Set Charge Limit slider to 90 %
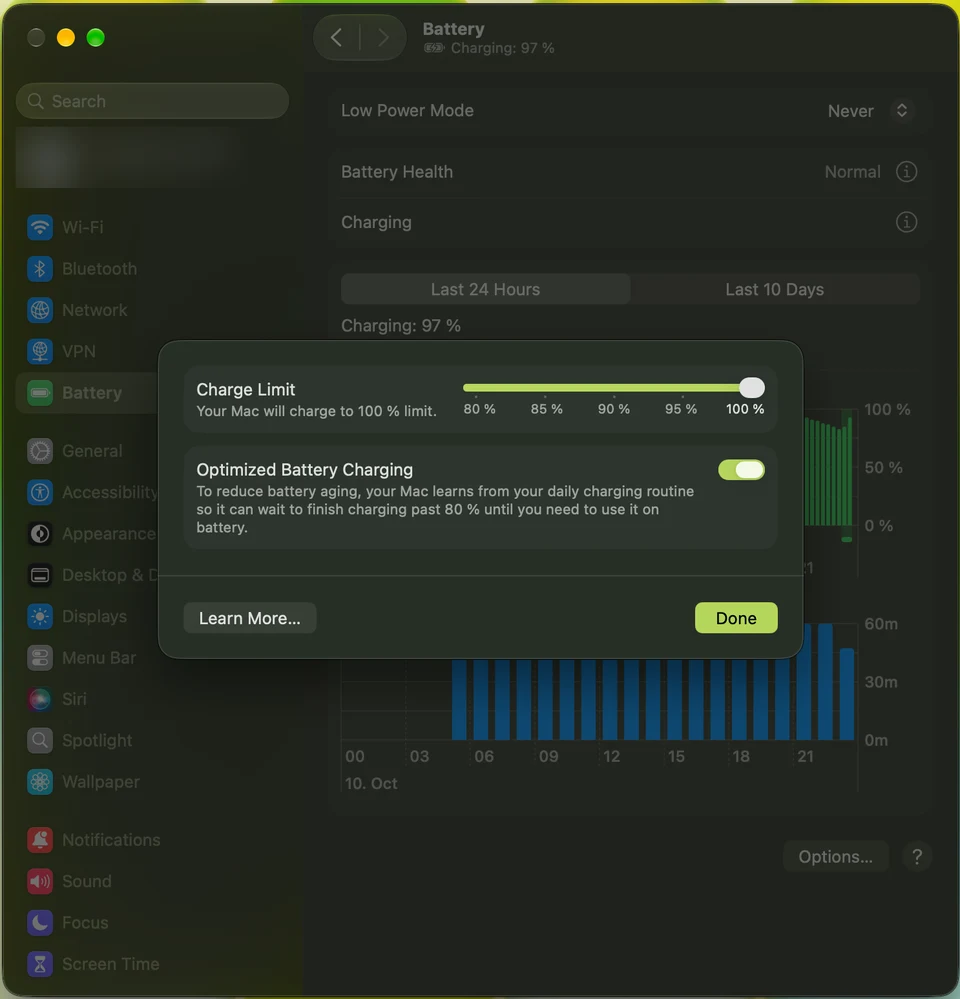The image size is (960, 999). [614, 387]
